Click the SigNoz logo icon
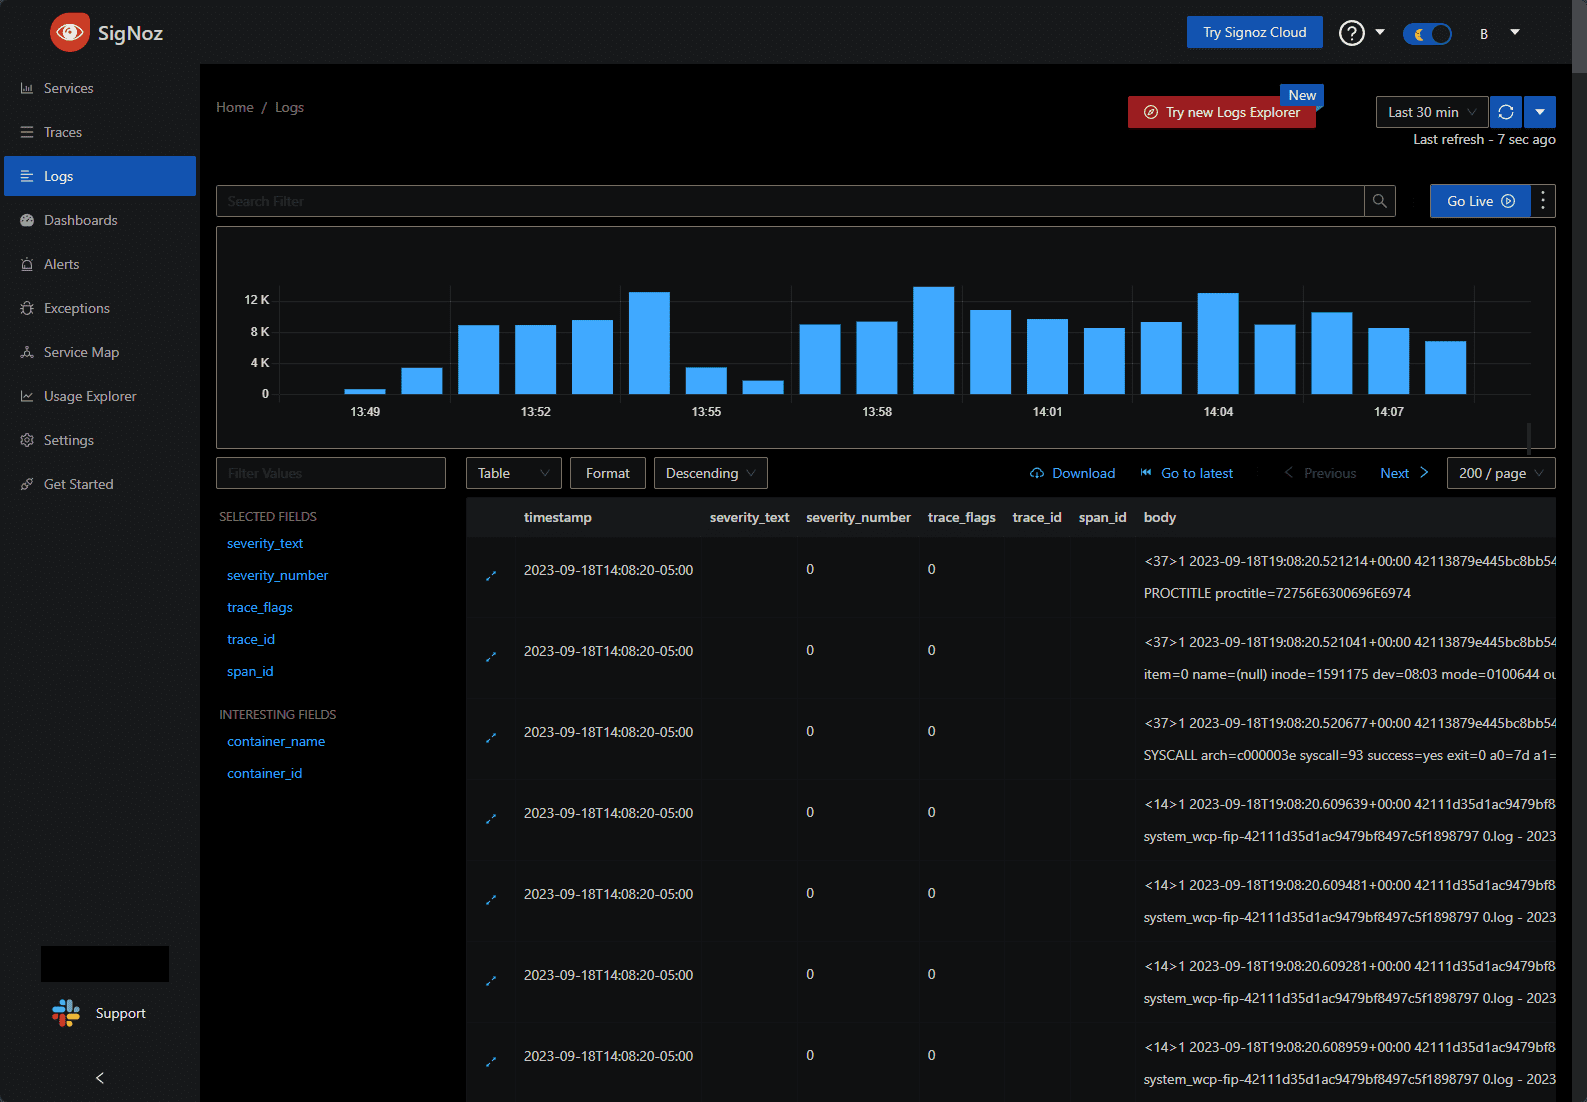This screenshot has height=1102, width=1587. click(70, 33)
